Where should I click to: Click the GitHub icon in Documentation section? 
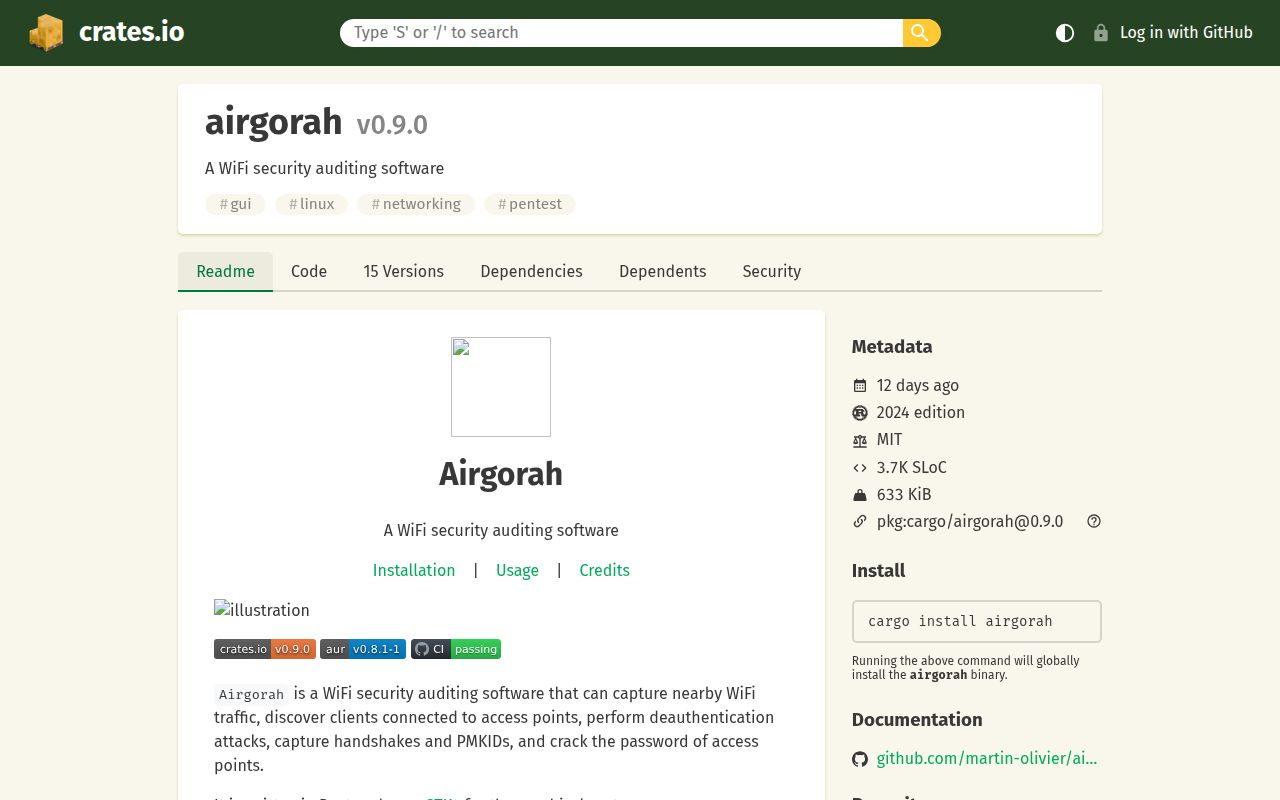(860, 759)
